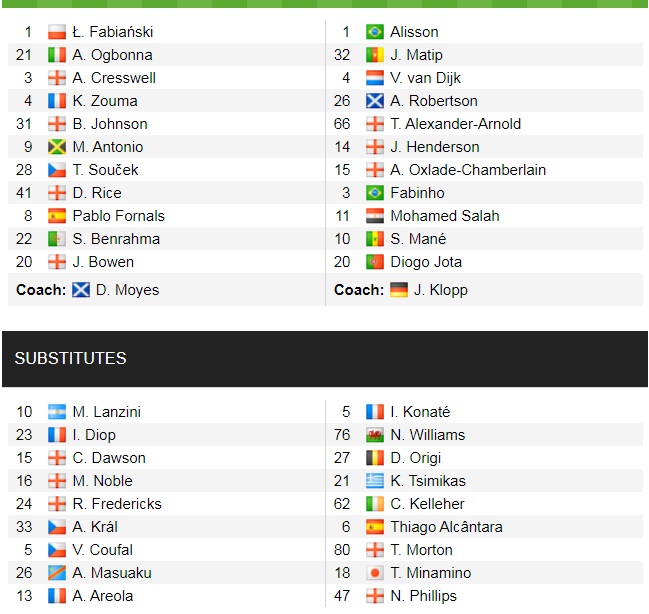Click the Spain flag beside Pablo Fornals

57,216
